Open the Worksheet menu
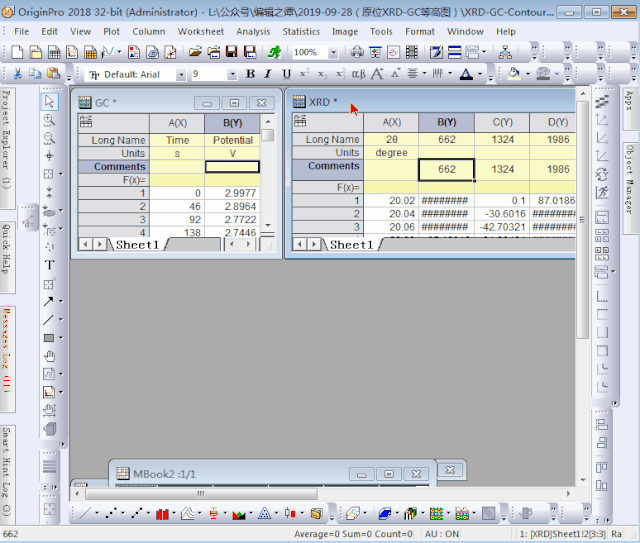The width and height of the screenshot is (640, 543). [200, 31]
